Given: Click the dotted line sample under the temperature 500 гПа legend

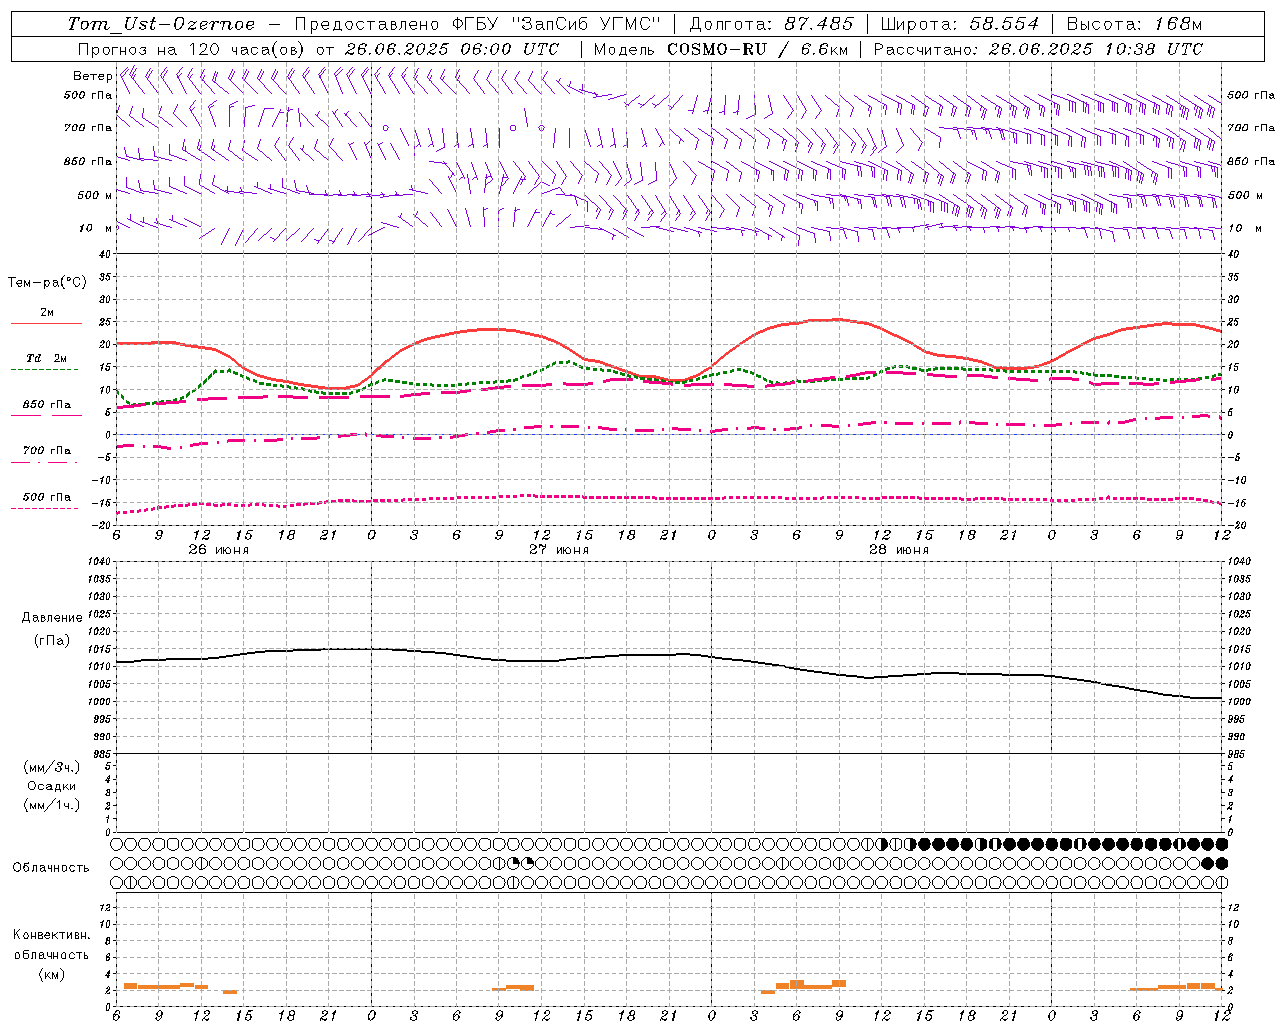Looking at the screenshot, I should point(44,508).
